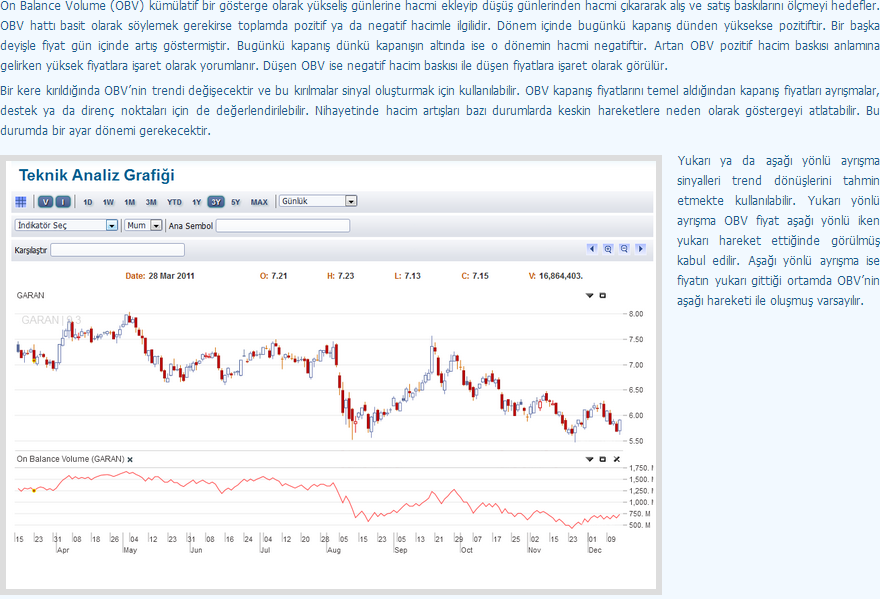Click the Ana Sembol input field

click(283, 226)
